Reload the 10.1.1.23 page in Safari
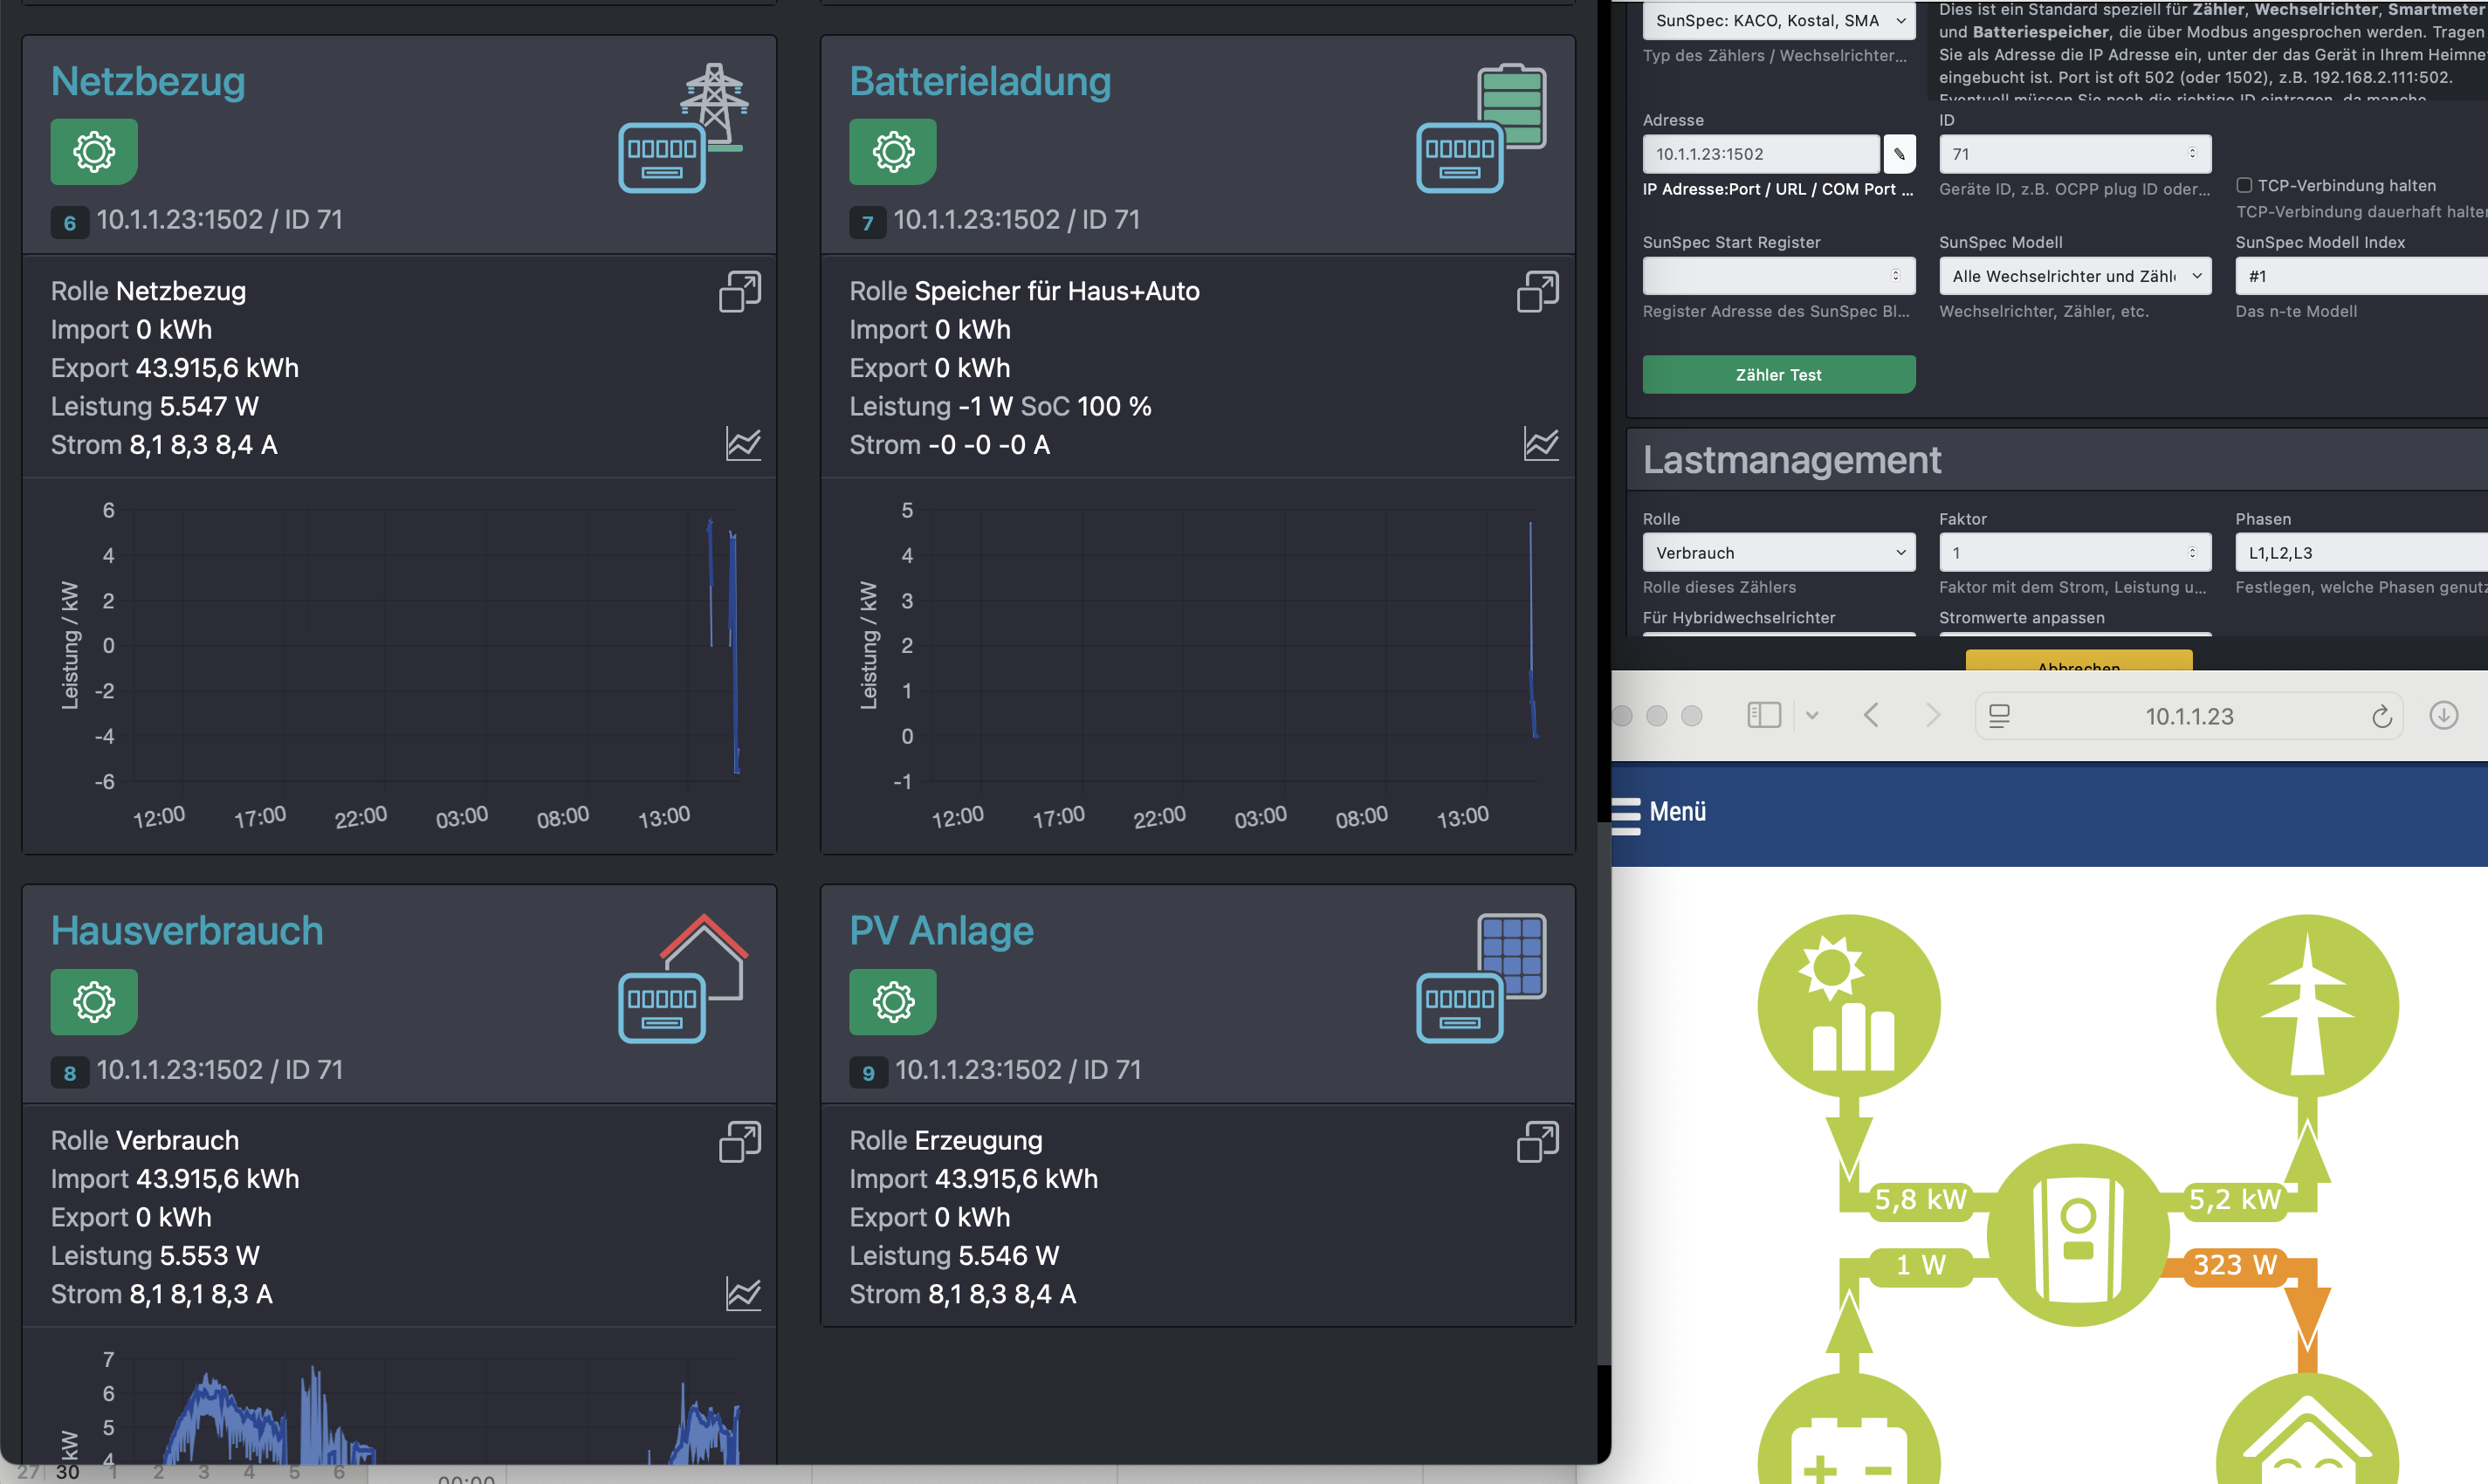 (x=2382, y=716)
